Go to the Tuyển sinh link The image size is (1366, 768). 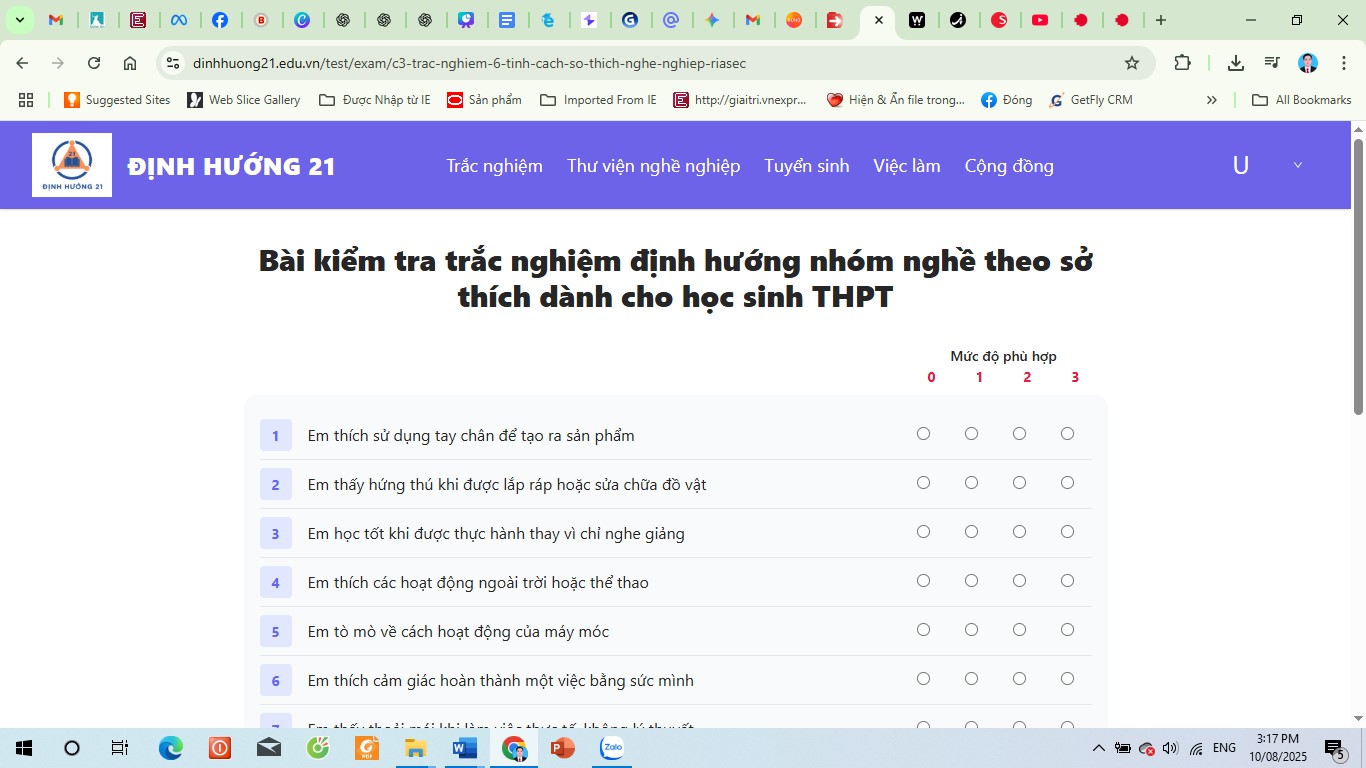click(x=806, y=166)
